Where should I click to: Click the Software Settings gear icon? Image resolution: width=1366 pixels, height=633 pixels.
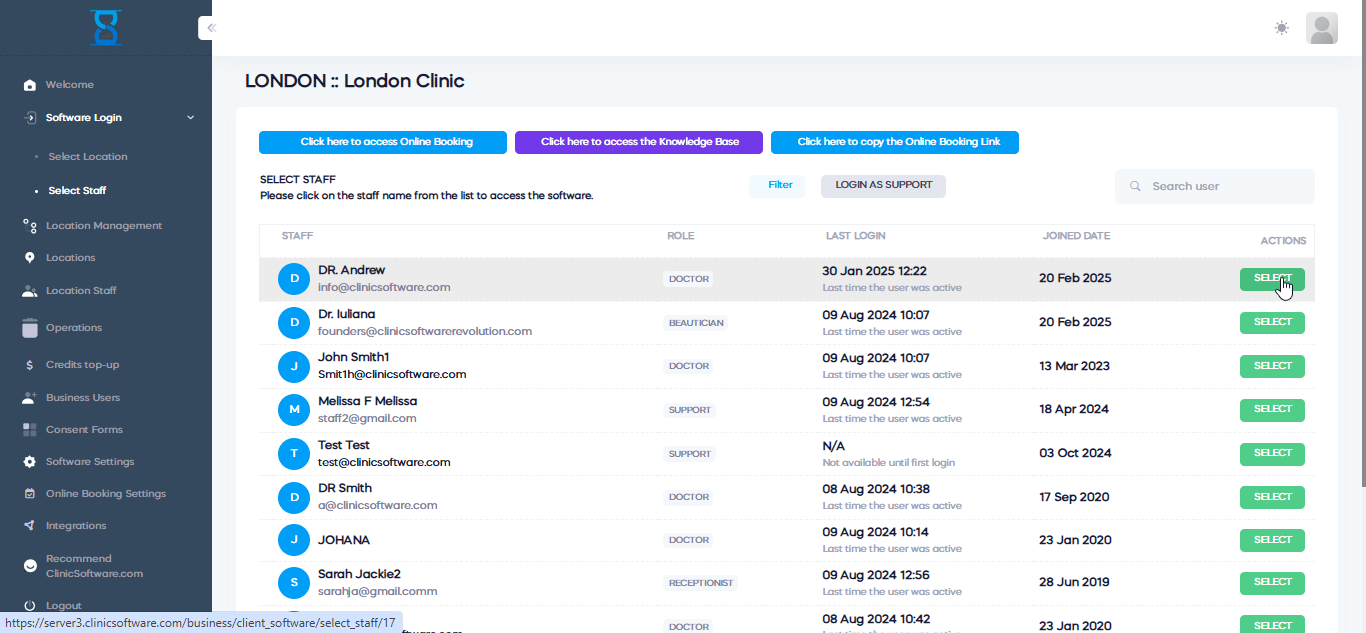point(30,462)
